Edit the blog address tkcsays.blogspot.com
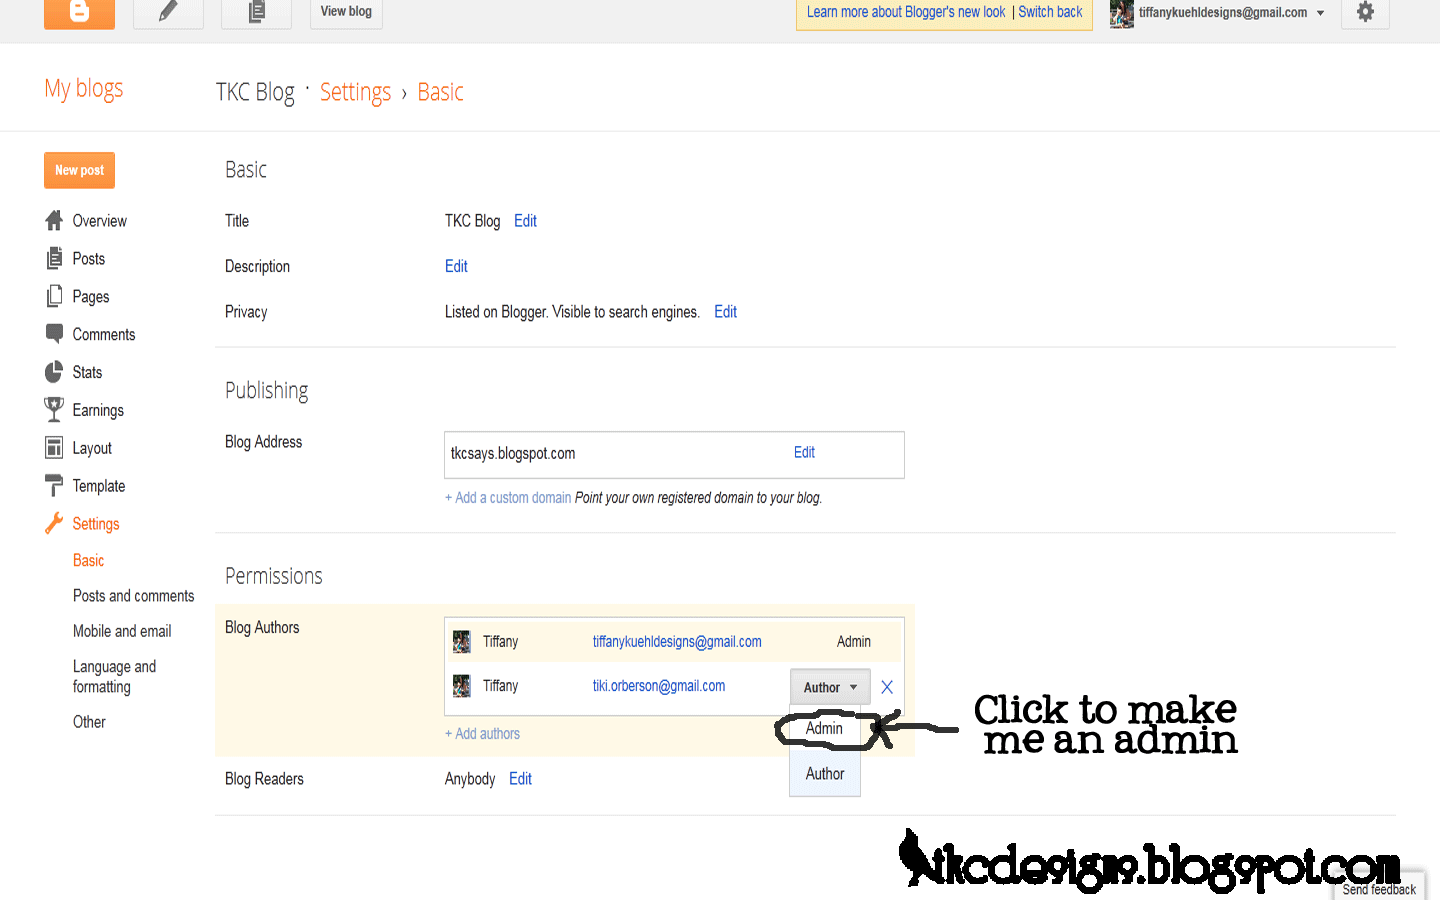The height and width of the screenshot is (900, 1440). pyautogui.click(x=804, y=453)
